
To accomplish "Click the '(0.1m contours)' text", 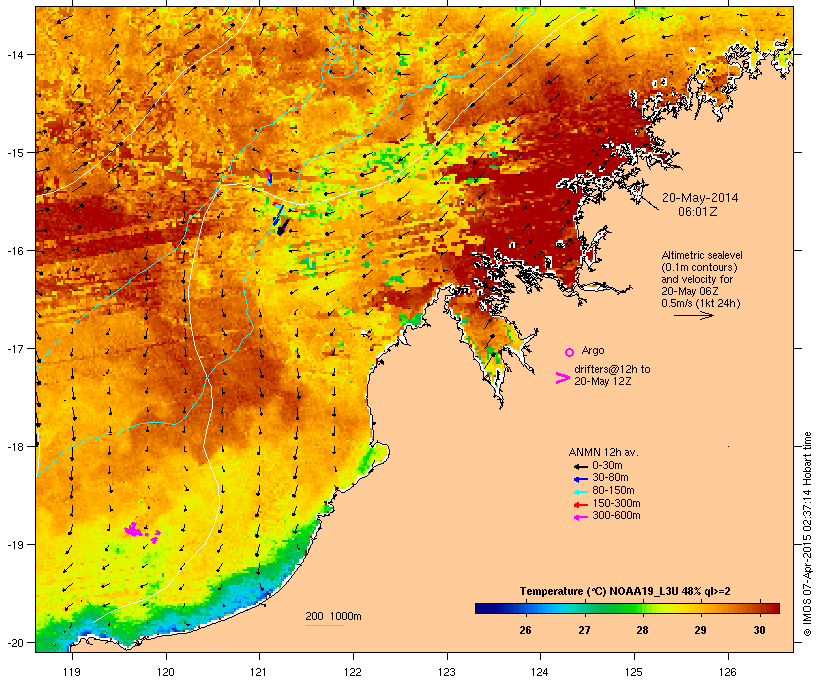I will point(699,267).
